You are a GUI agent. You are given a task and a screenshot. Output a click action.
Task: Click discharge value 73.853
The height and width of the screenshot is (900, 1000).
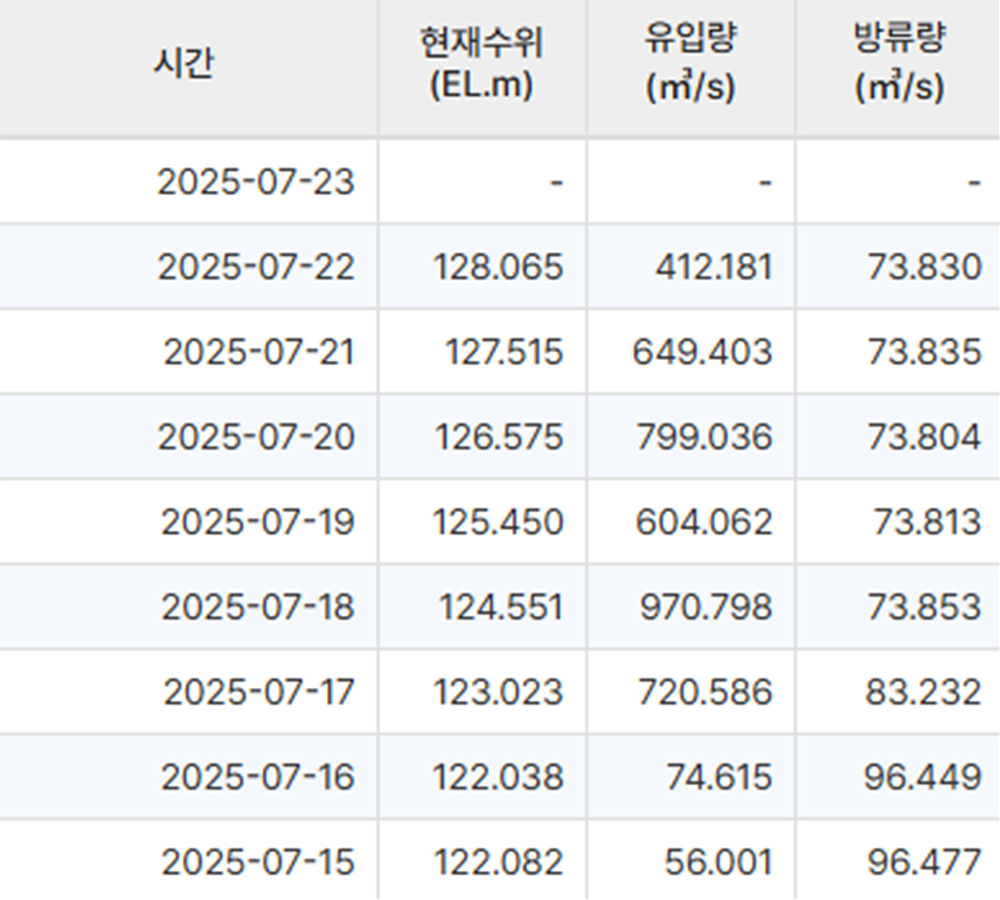(x=924, y=607)
